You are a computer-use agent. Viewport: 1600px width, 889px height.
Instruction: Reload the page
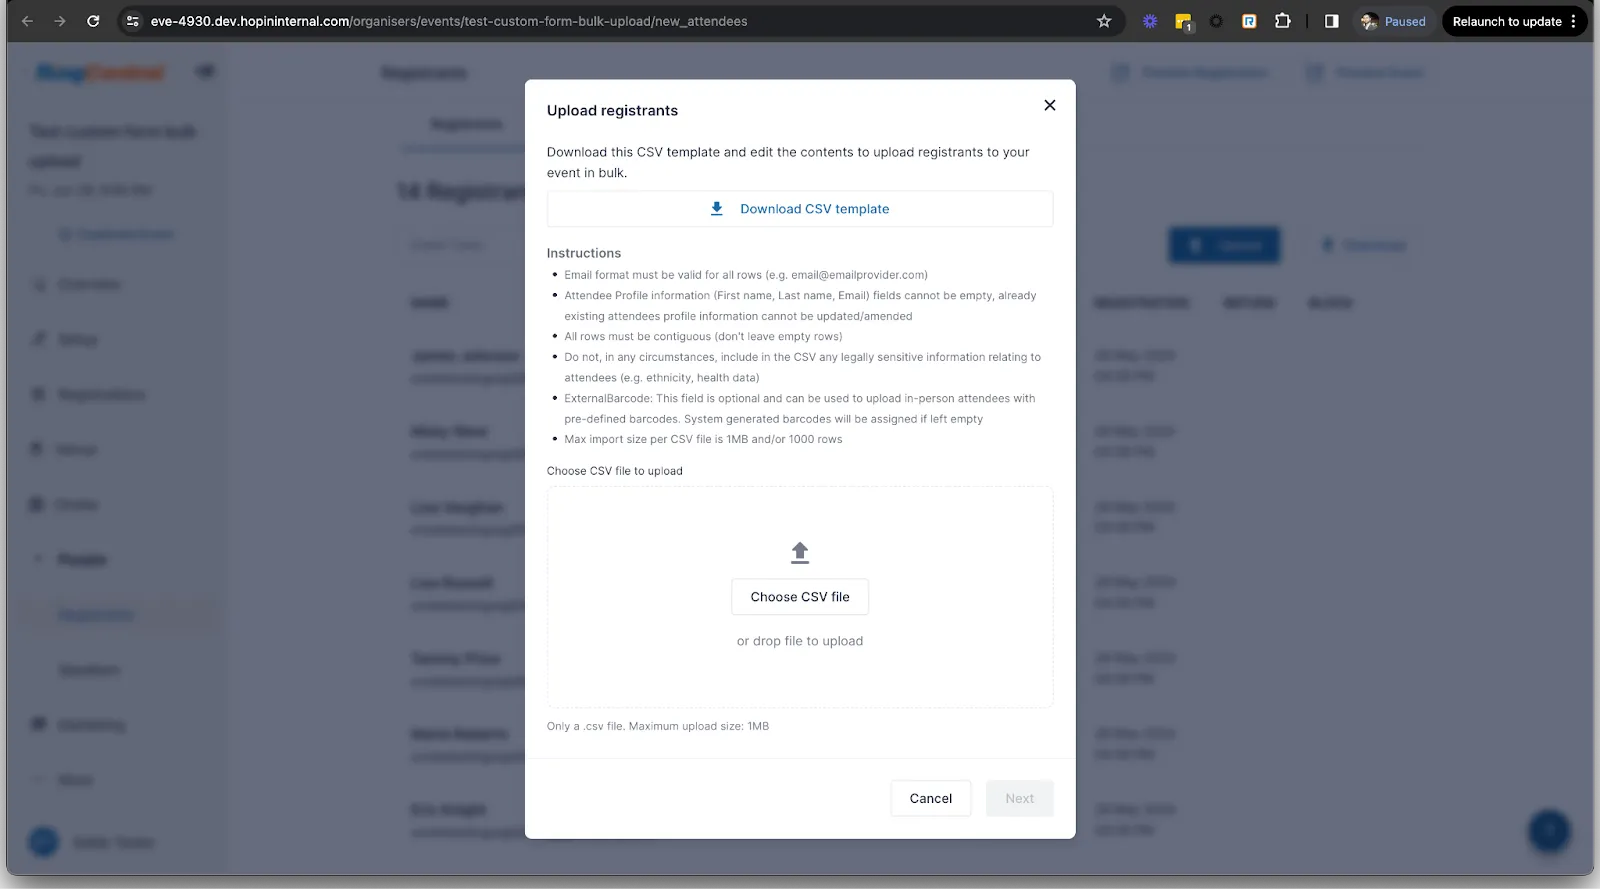point(93,21)
